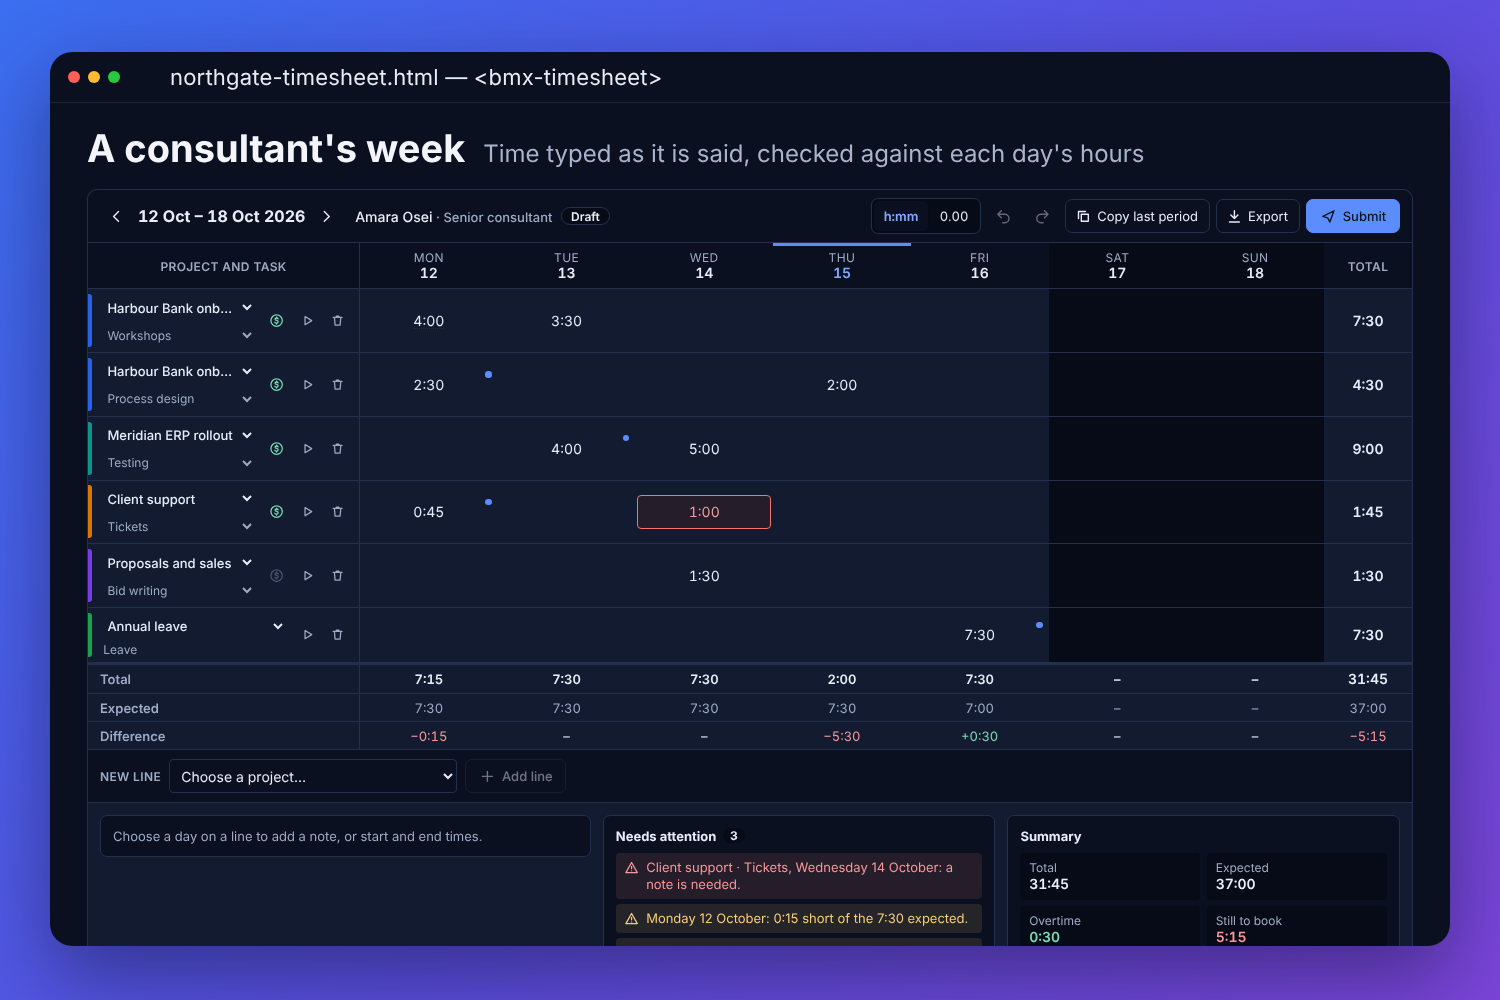Start the Proposals and sales timer
The height and width of the screenshot is (1000, 1500).
(x=308, y=576)
